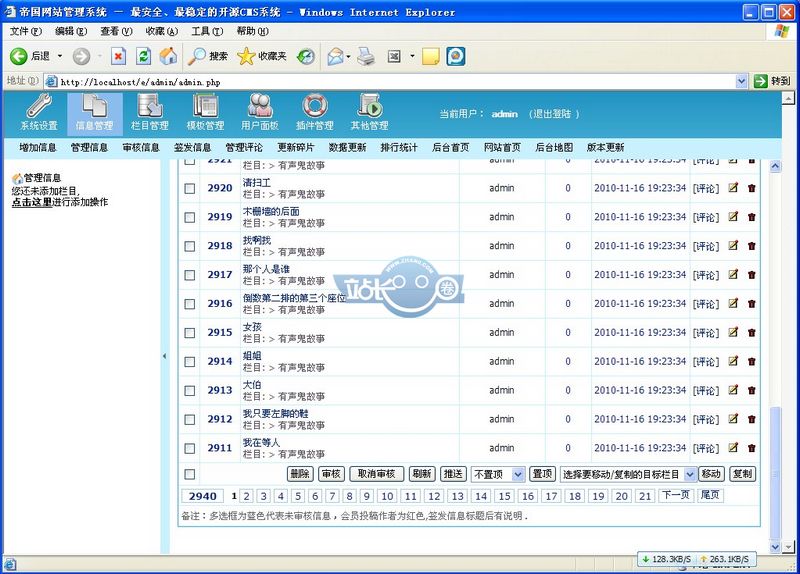This screenshot has width=800, height=574.
Task: Click the Print icon in toolbar
Action: (x=366, y=56)
